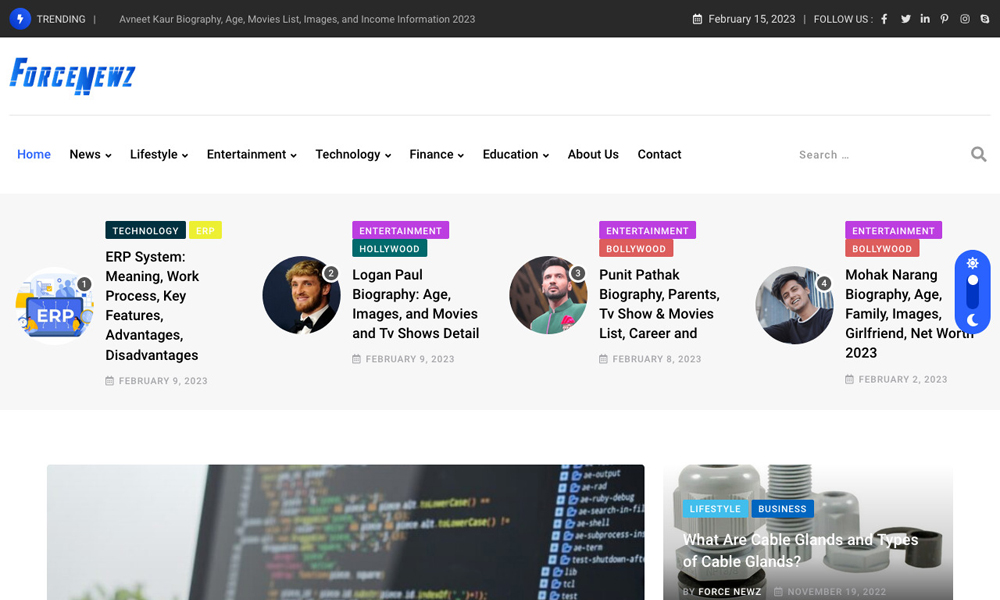Open the Contact menu item
The width and height of the screenshot is (1000, 600).
(x=659, y=154)
